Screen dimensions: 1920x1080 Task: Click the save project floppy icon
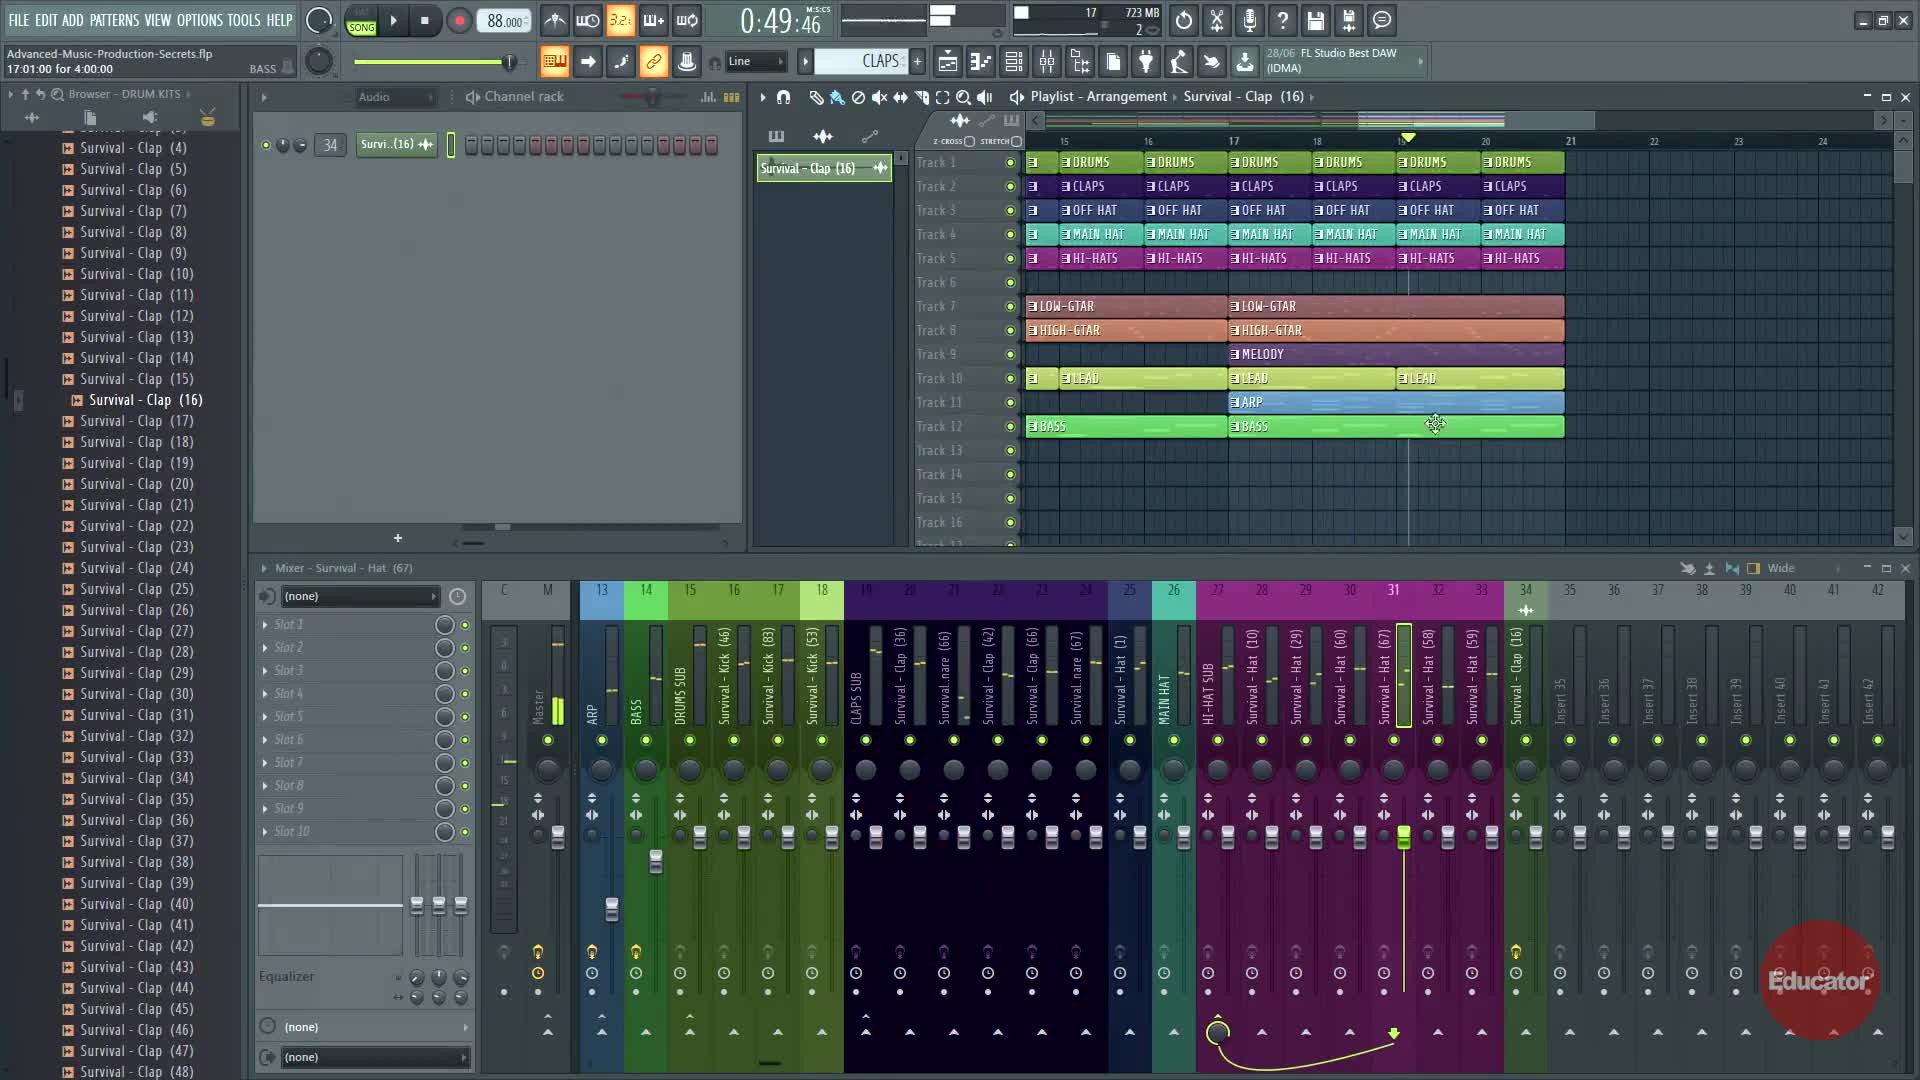(1315, 20)
